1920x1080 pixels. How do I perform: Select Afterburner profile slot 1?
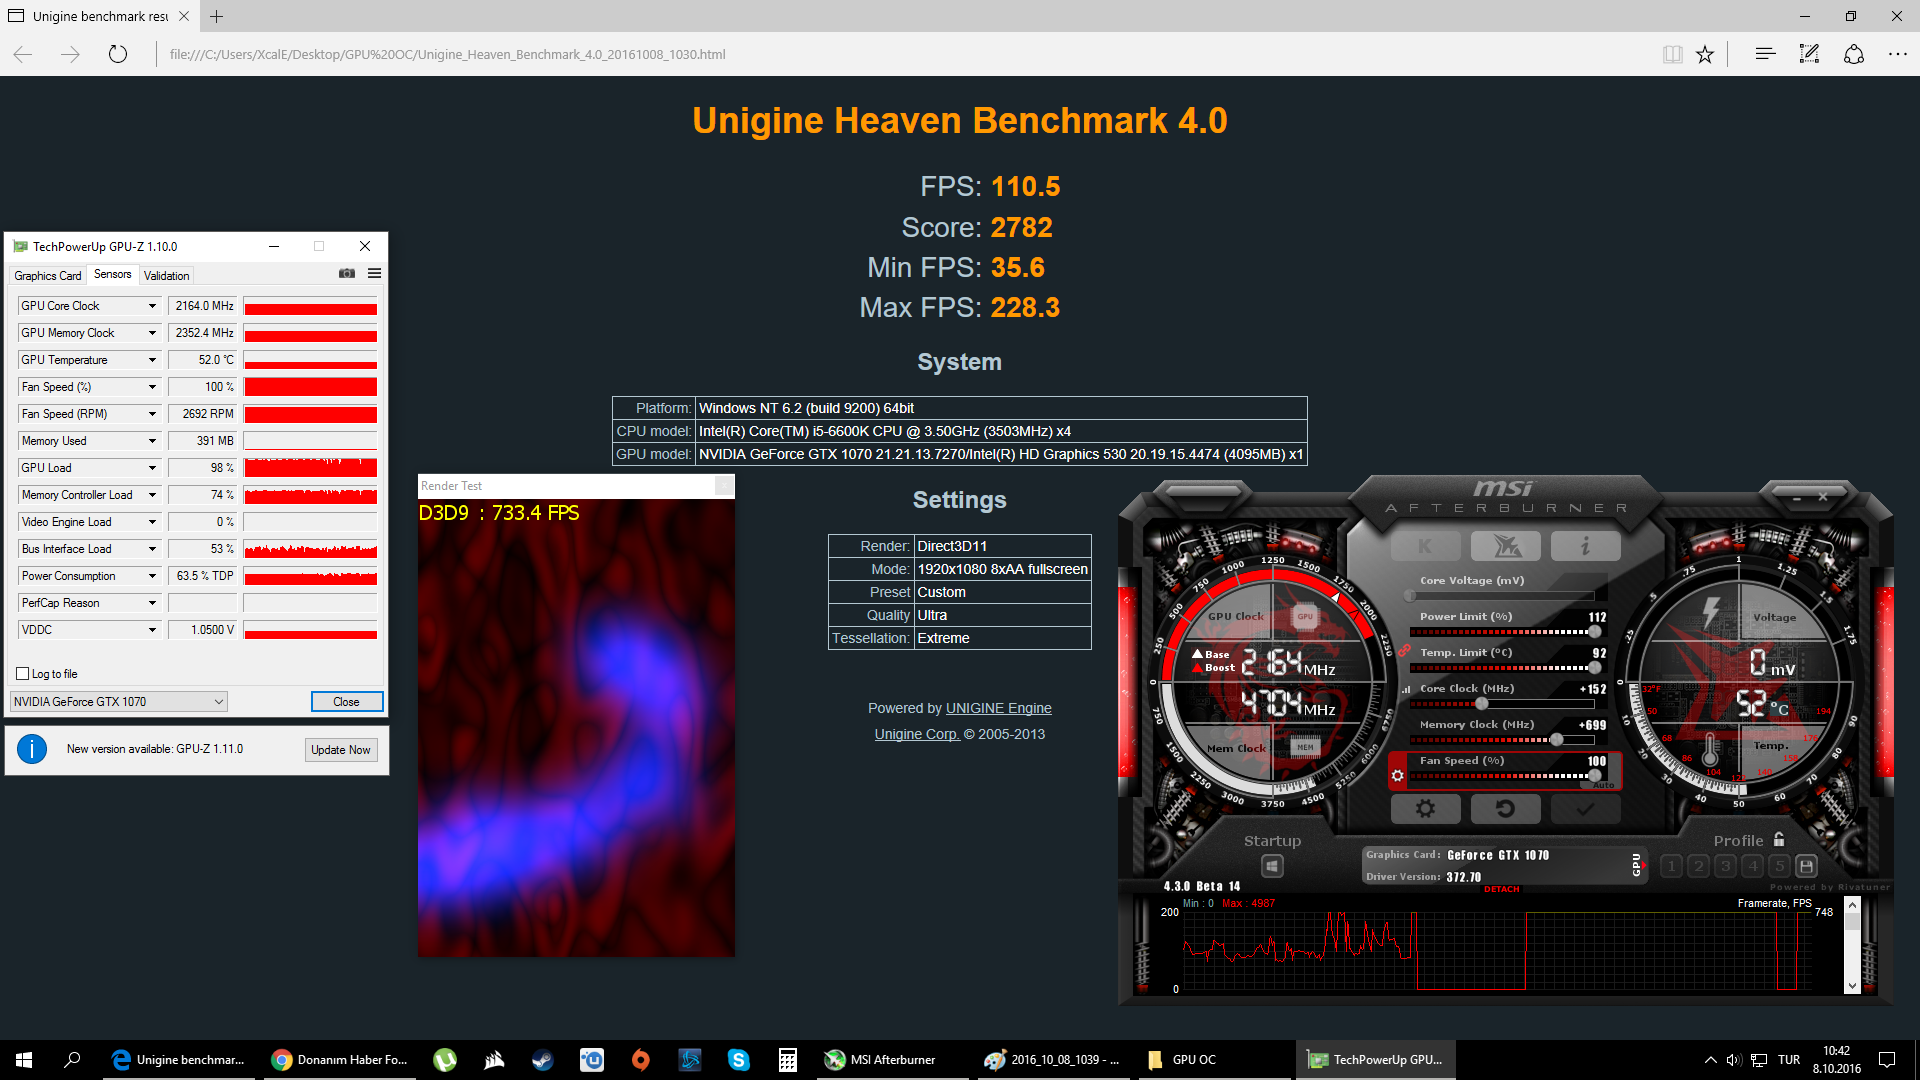[x=1671, y=866]
